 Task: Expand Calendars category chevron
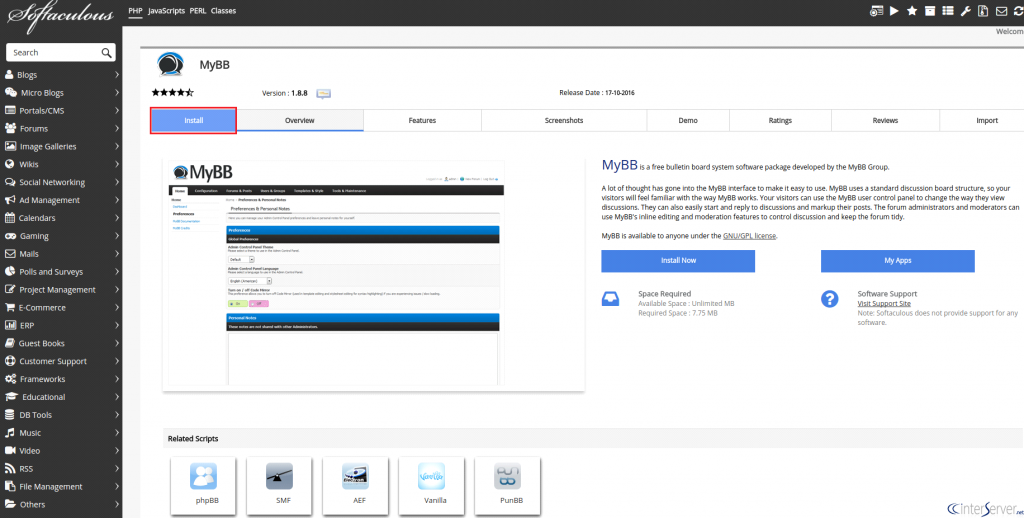(116, 218)
